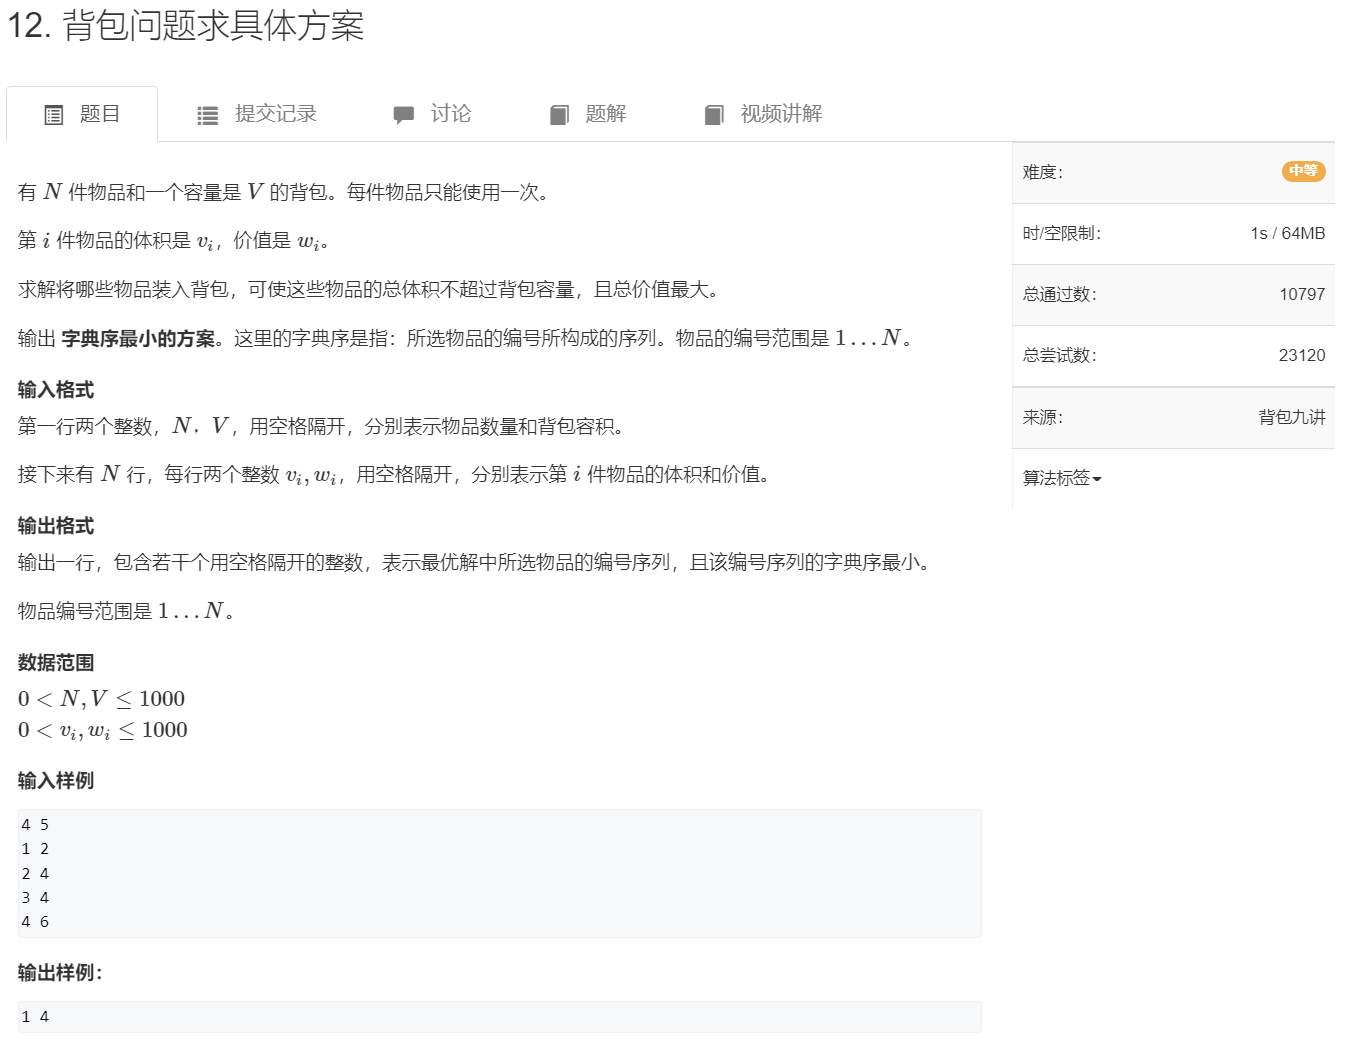Viewport: 1345px width, 1046px height.
Task: Click the 时/空限制 label
Action: point(1062,233)
